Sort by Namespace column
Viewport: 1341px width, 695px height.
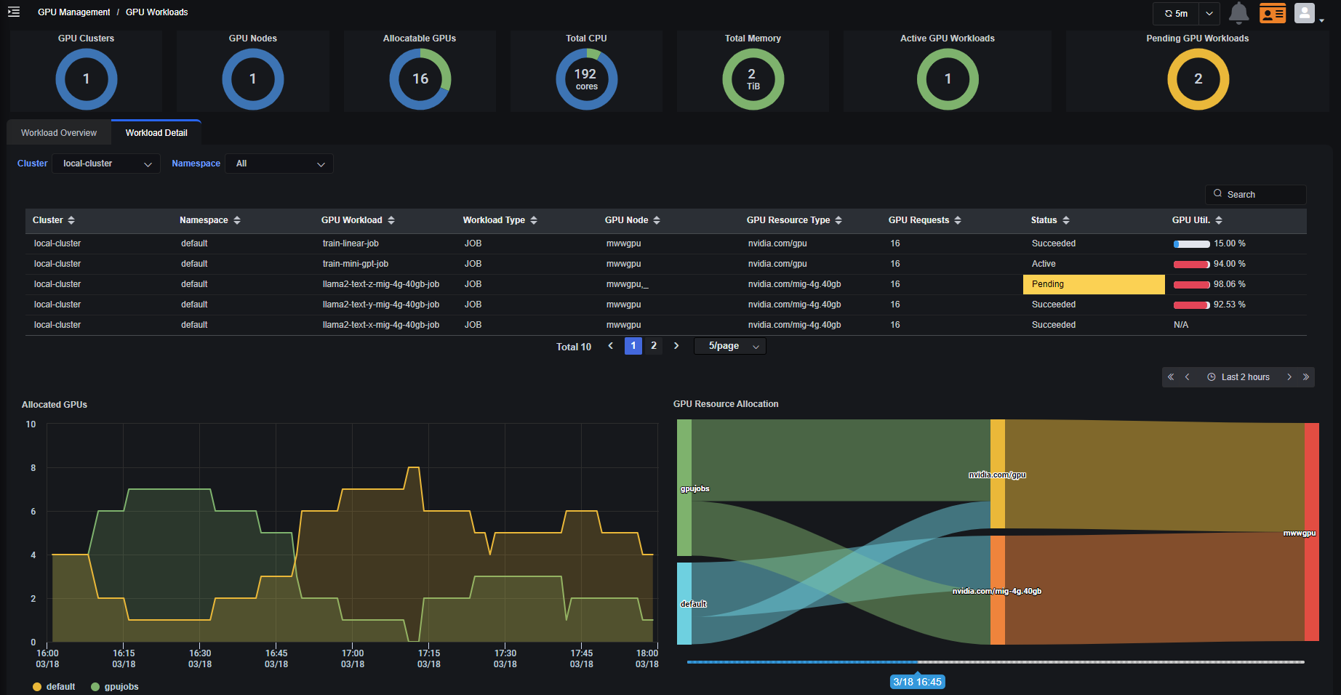coord(237,220)
